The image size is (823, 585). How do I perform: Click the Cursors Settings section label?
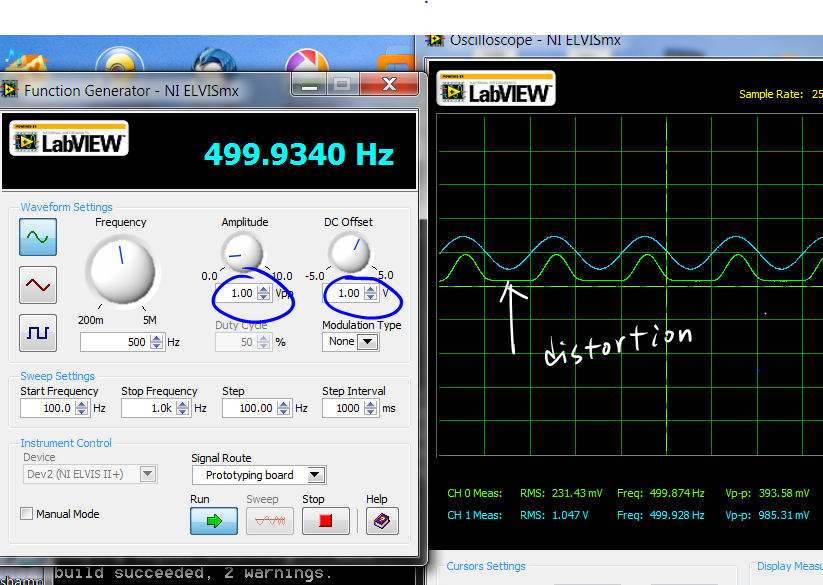[486, 566]
